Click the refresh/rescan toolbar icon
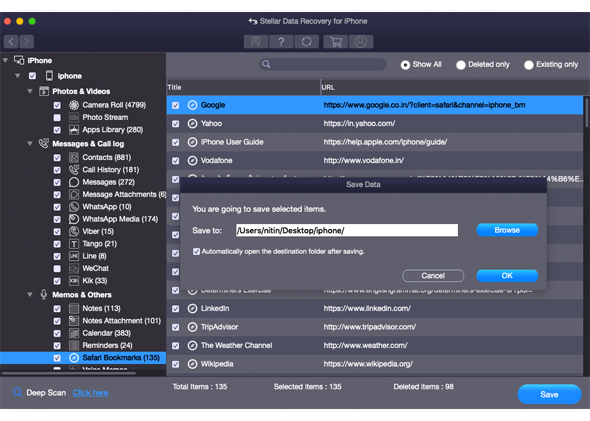Screen dimensions: 590x421 point(307,41)
